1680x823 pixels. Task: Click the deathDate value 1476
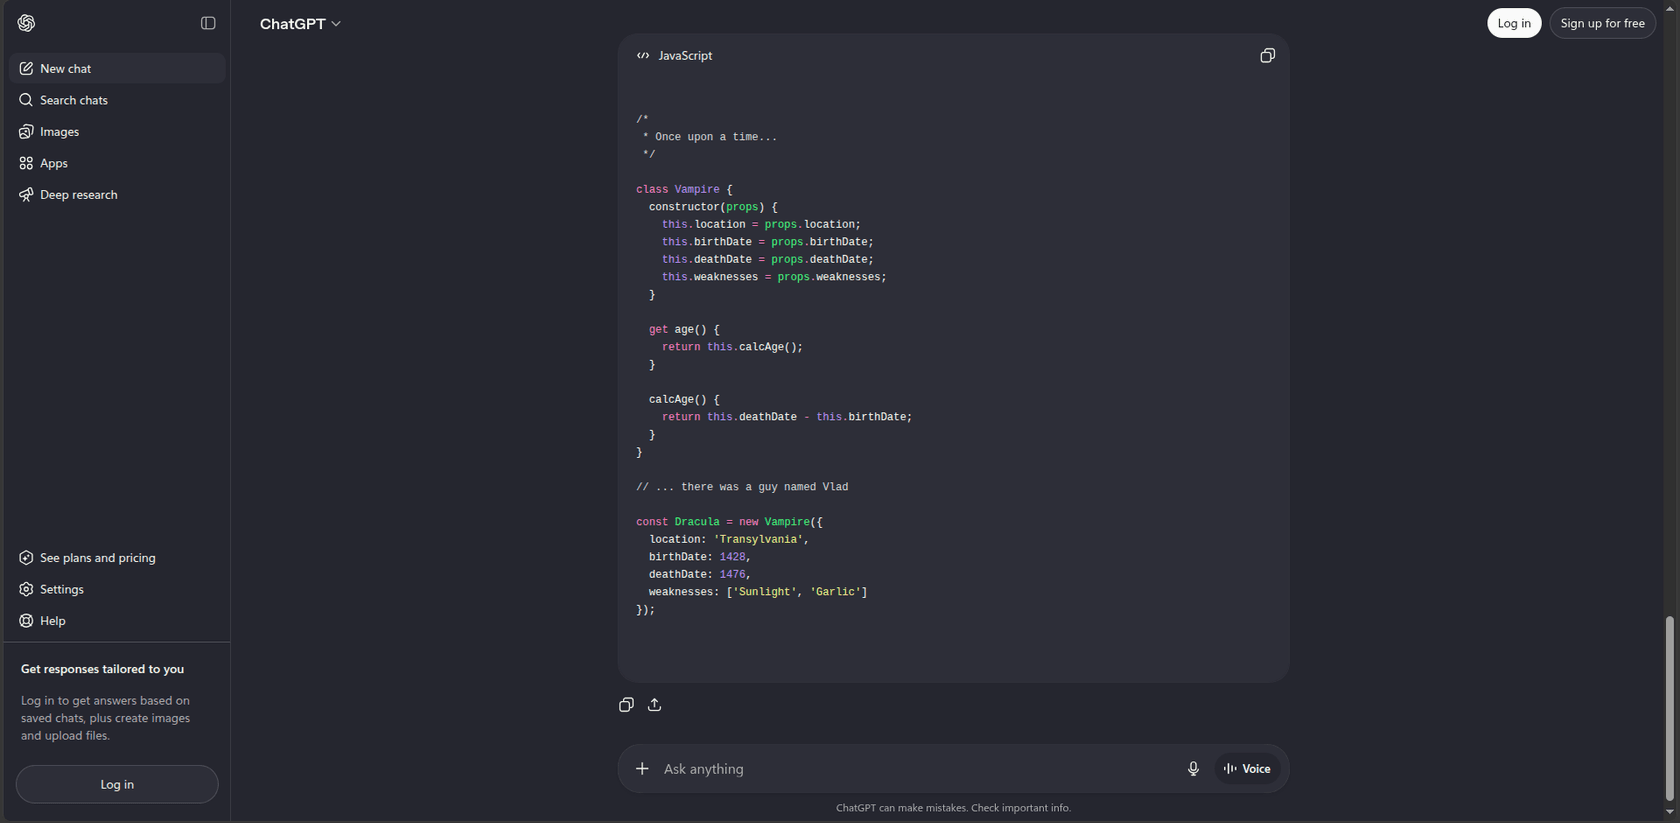pyautogui.click(x=732, y=574)
